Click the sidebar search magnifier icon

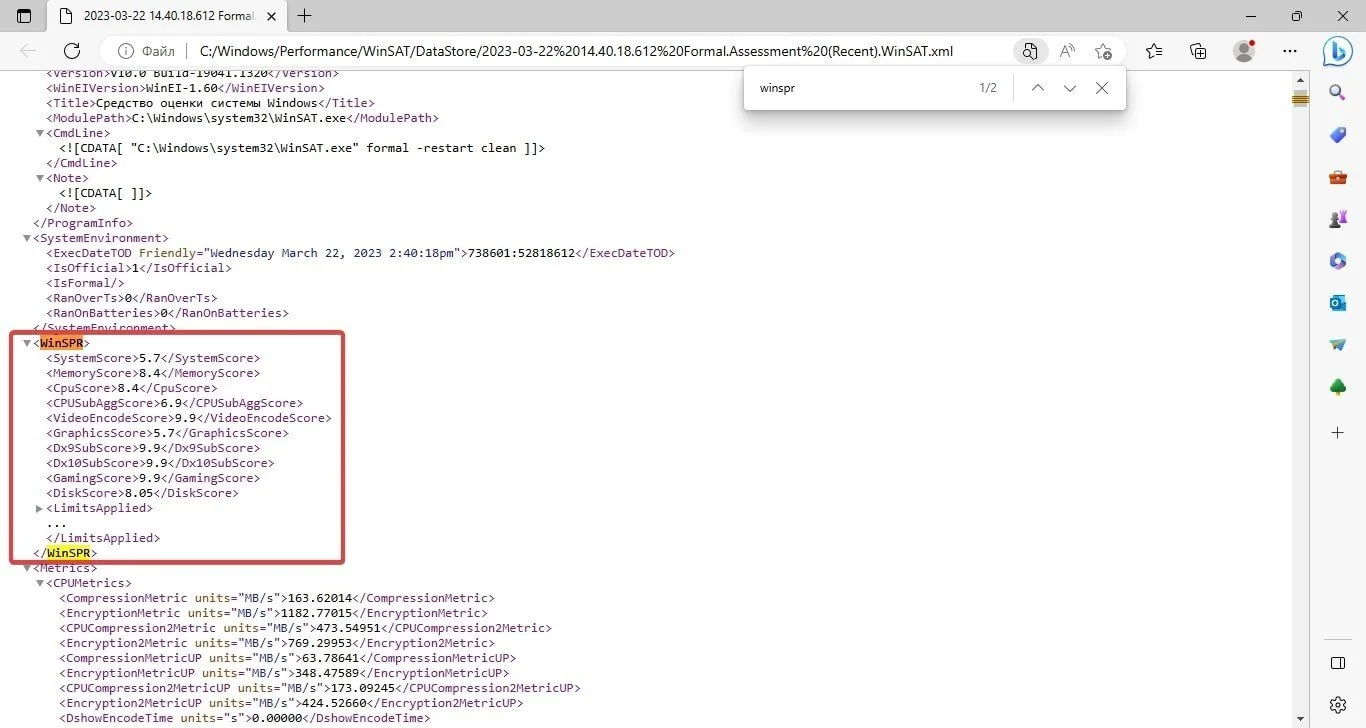click(x=1338, y=93)
